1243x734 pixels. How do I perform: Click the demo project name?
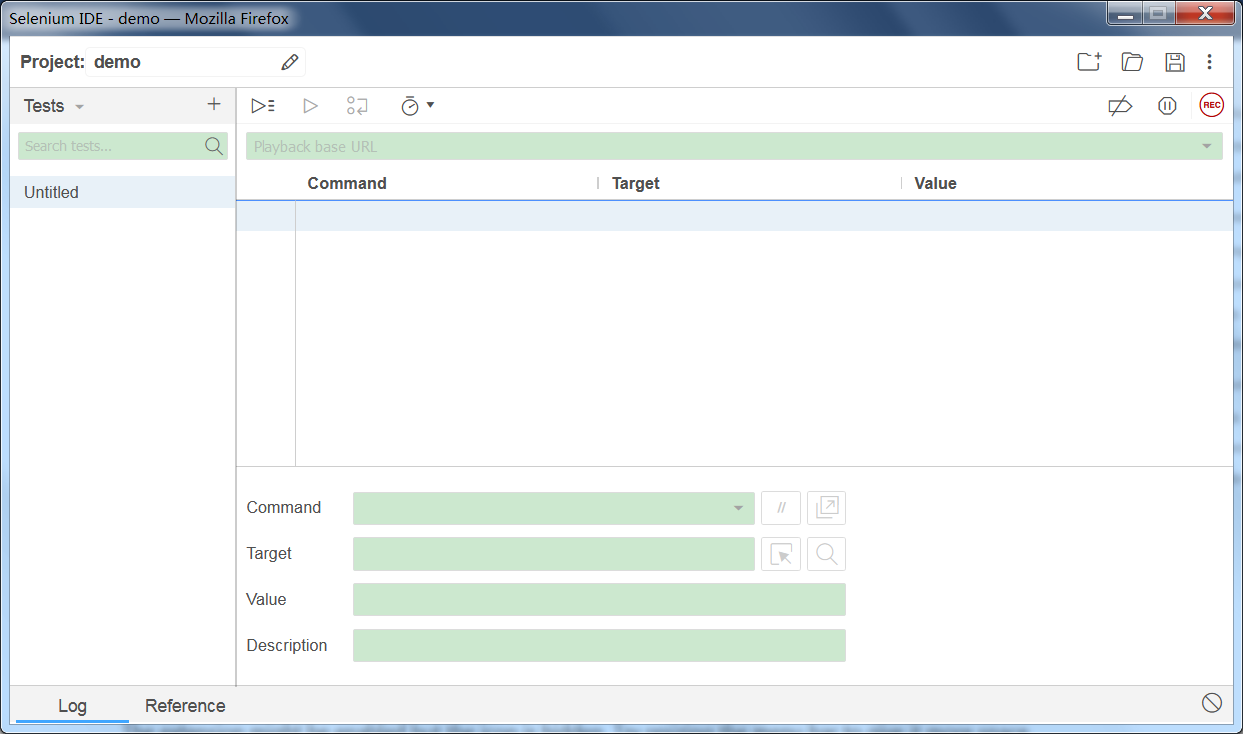(x=117, y=62)
